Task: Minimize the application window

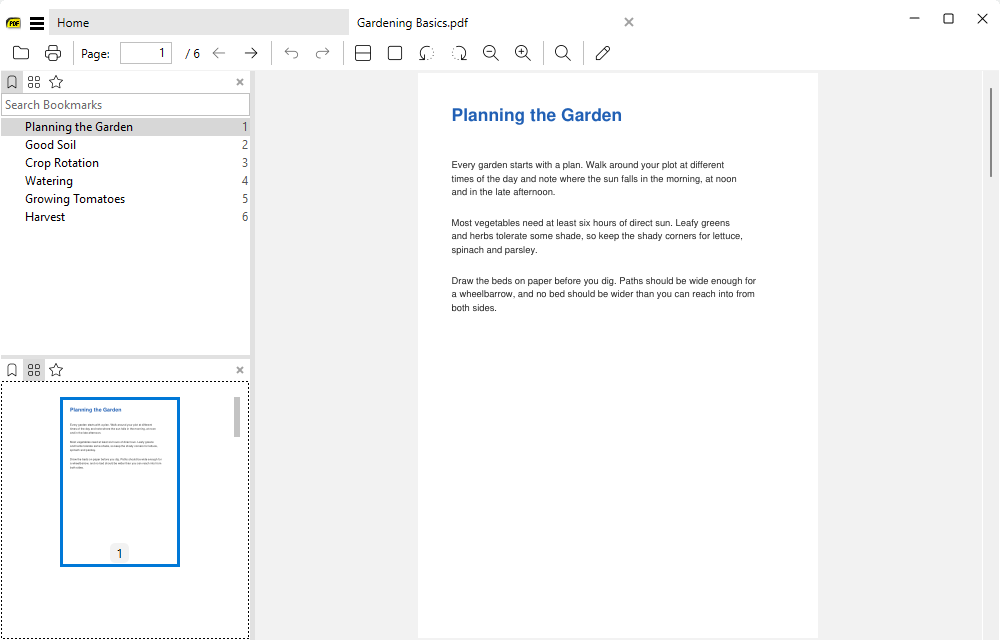Action: click(915, 18)
